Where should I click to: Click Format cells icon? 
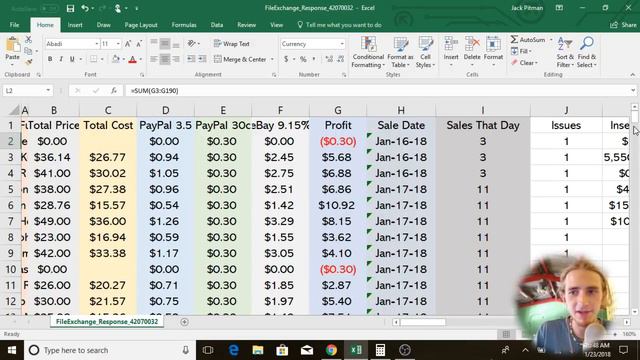coord(493,44)
